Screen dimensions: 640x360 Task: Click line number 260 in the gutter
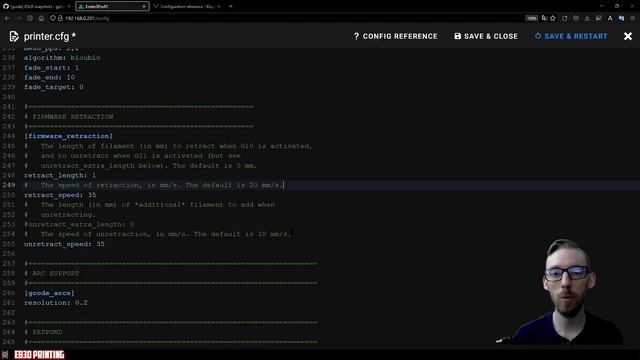click(9, 293)
